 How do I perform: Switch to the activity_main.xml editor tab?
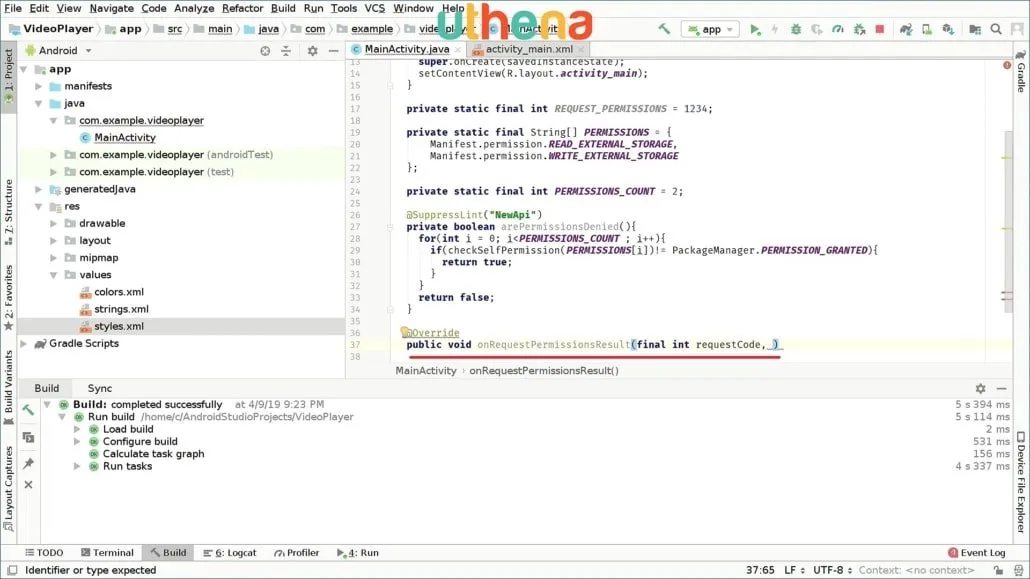[529, 49]
